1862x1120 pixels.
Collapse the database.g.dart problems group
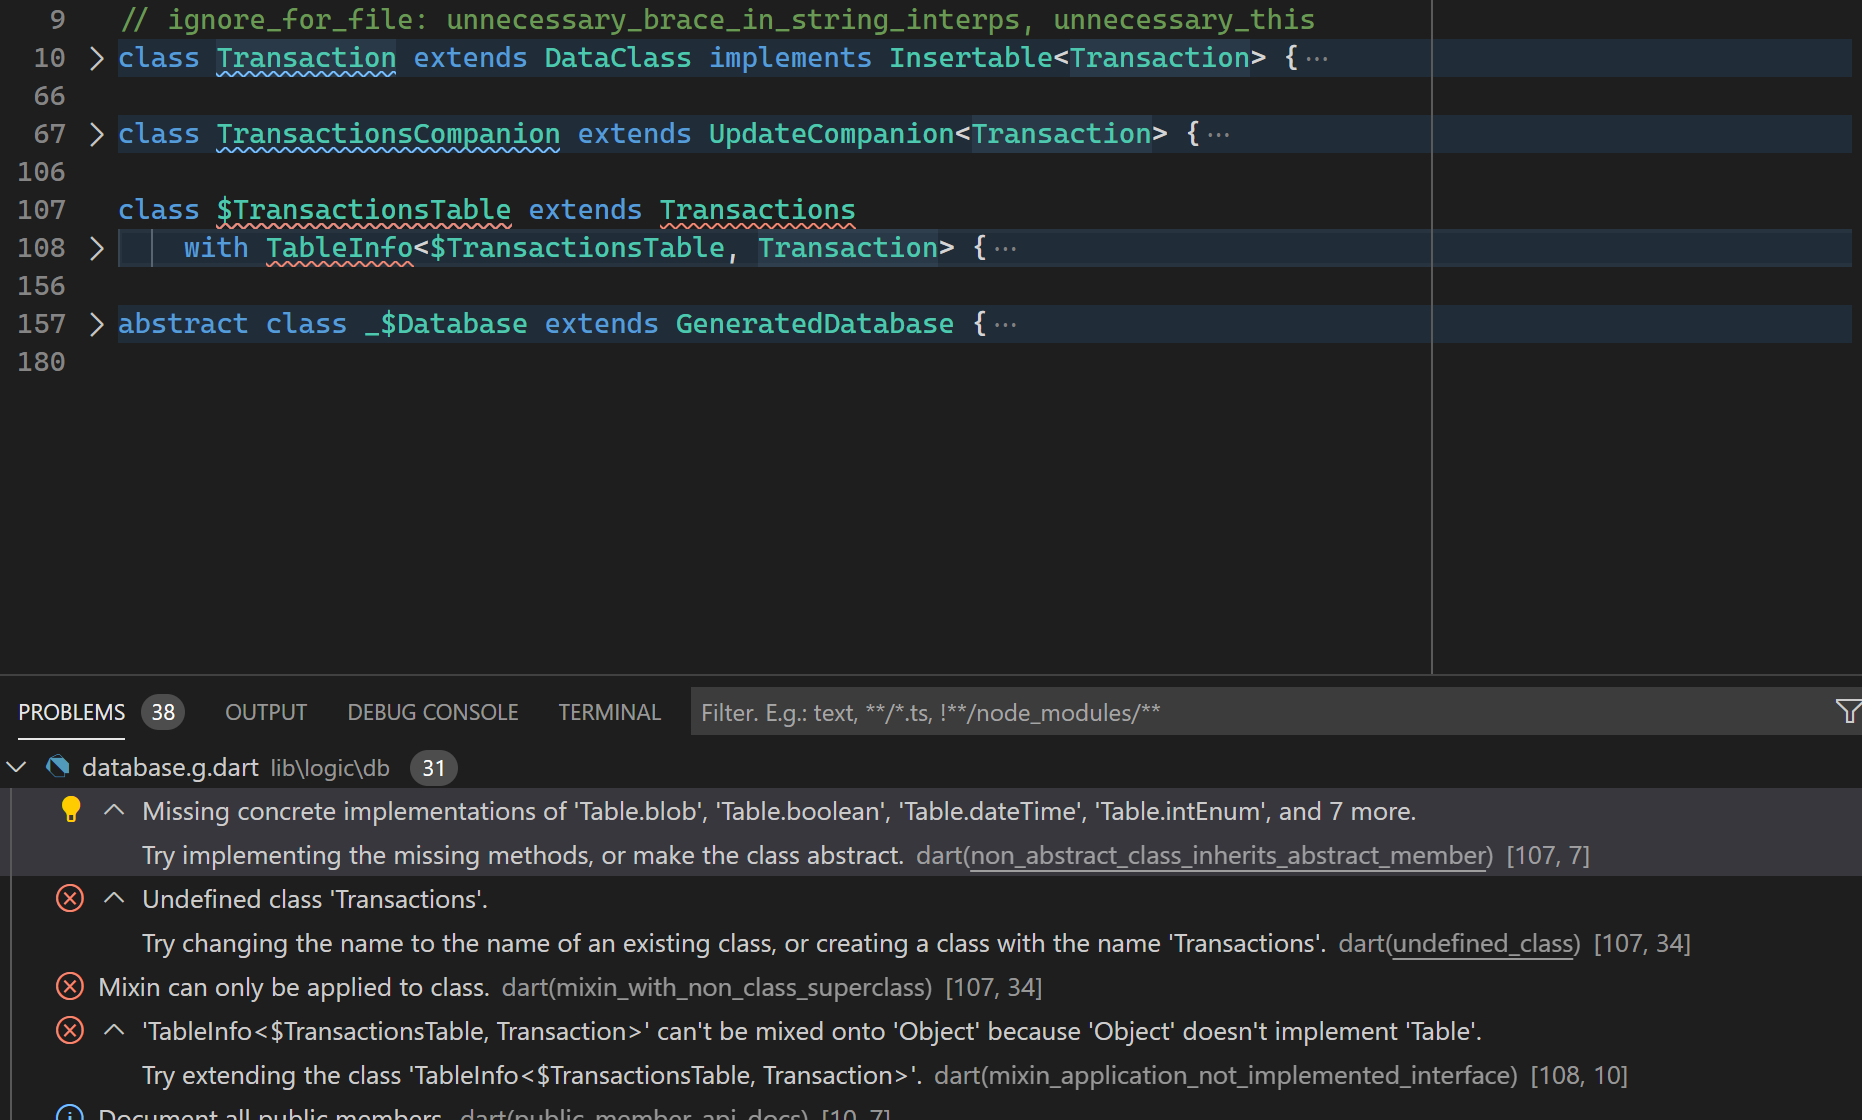coord(16,767)
